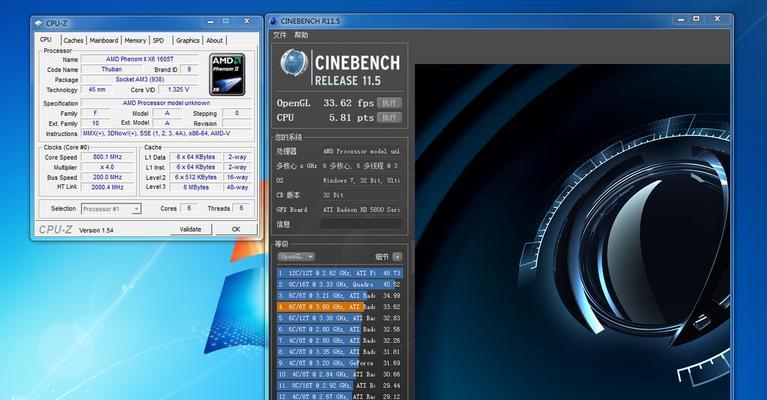Image resolution: width=767 pixels, height=400 pixels.
Task: Select ranking row 8 4C/8T @ 3.35 GHz
Action: point(339,352)
